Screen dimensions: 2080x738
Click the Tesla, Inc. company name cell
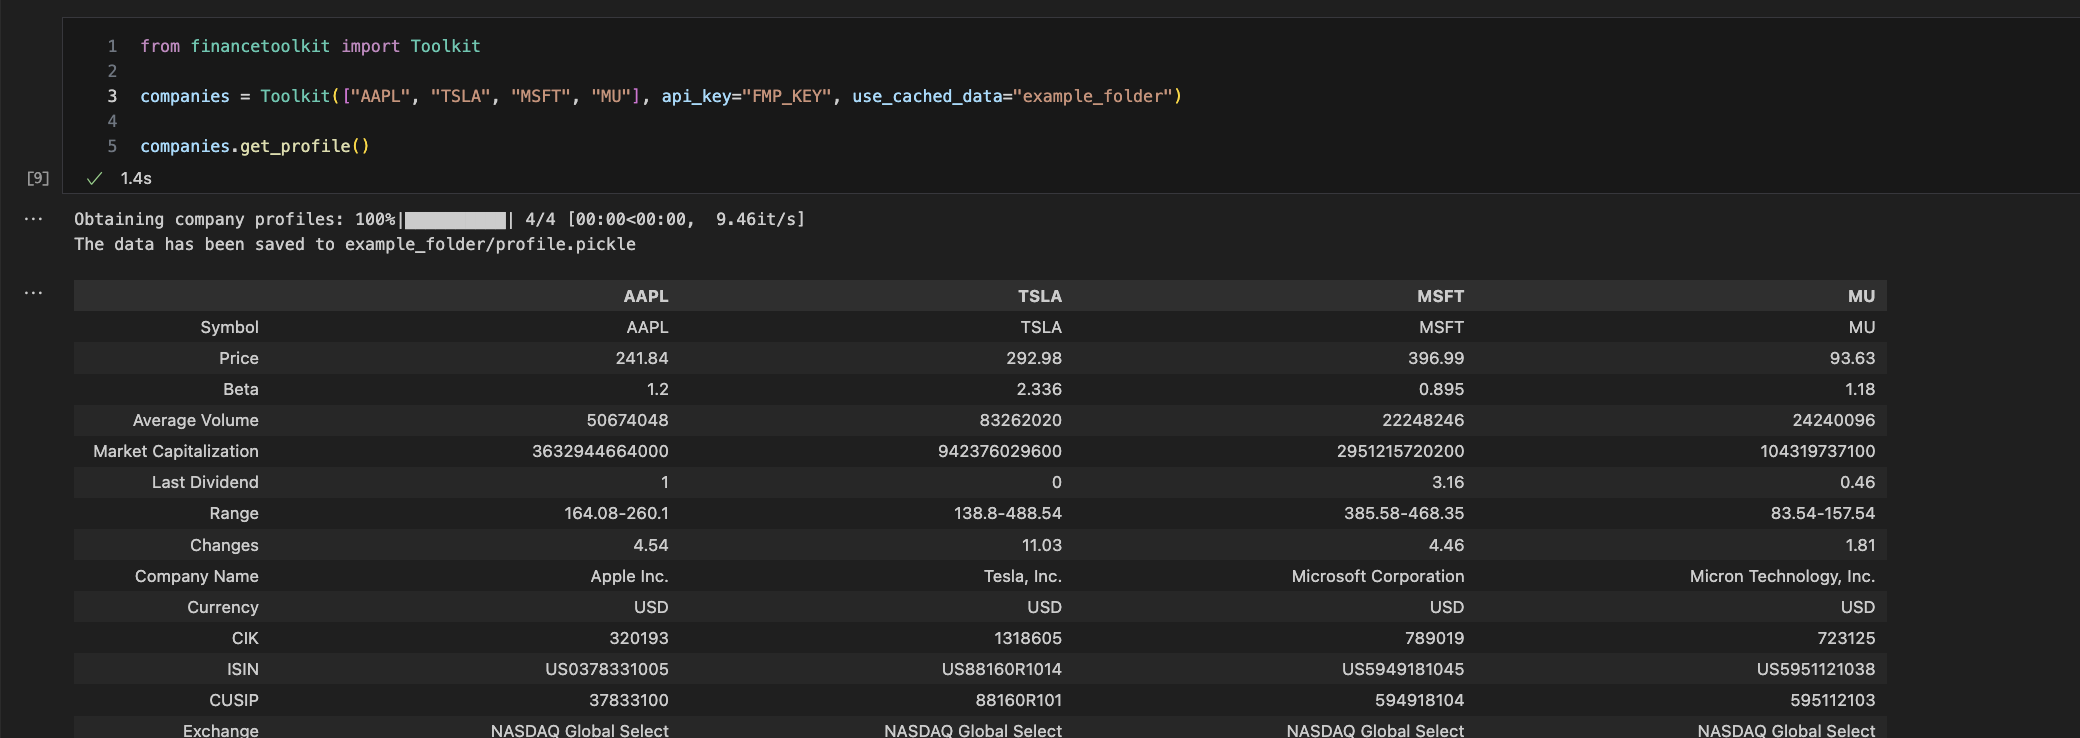coord(1023,576)
